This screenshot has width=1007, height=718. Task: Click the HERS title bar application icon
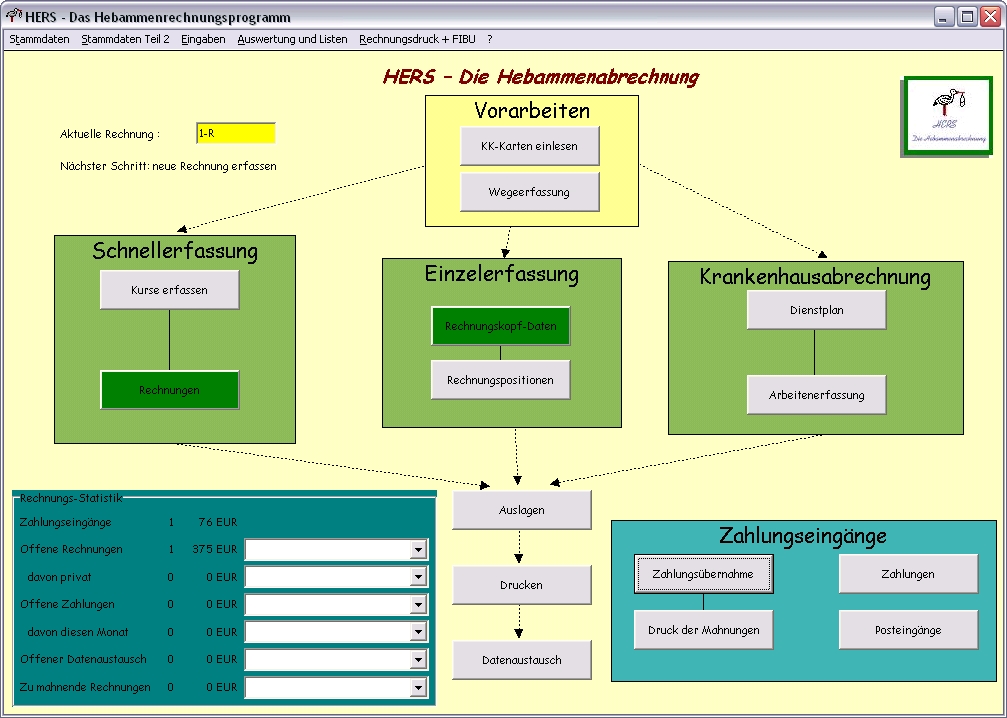[14, 17]
